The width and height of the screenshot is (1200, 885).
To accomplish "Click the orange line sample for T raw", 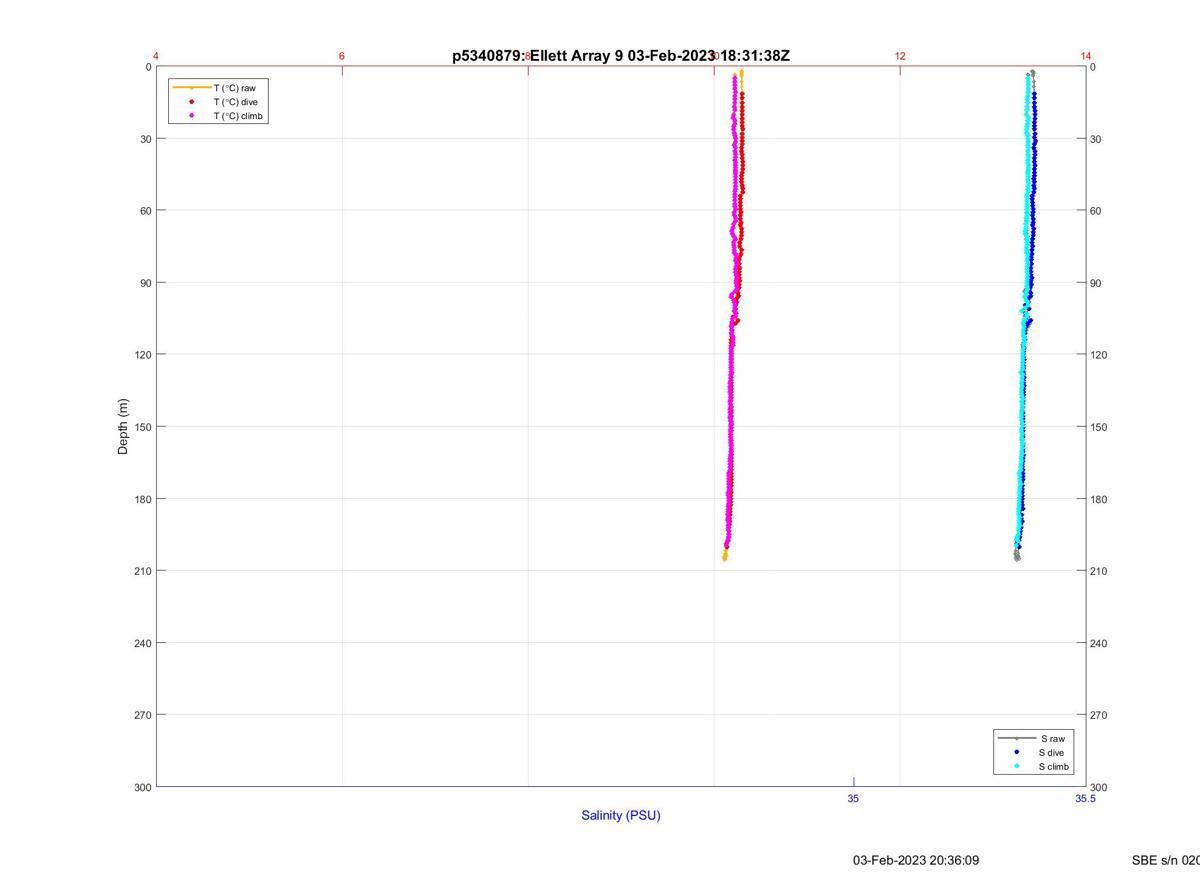I will pos(191,88).
